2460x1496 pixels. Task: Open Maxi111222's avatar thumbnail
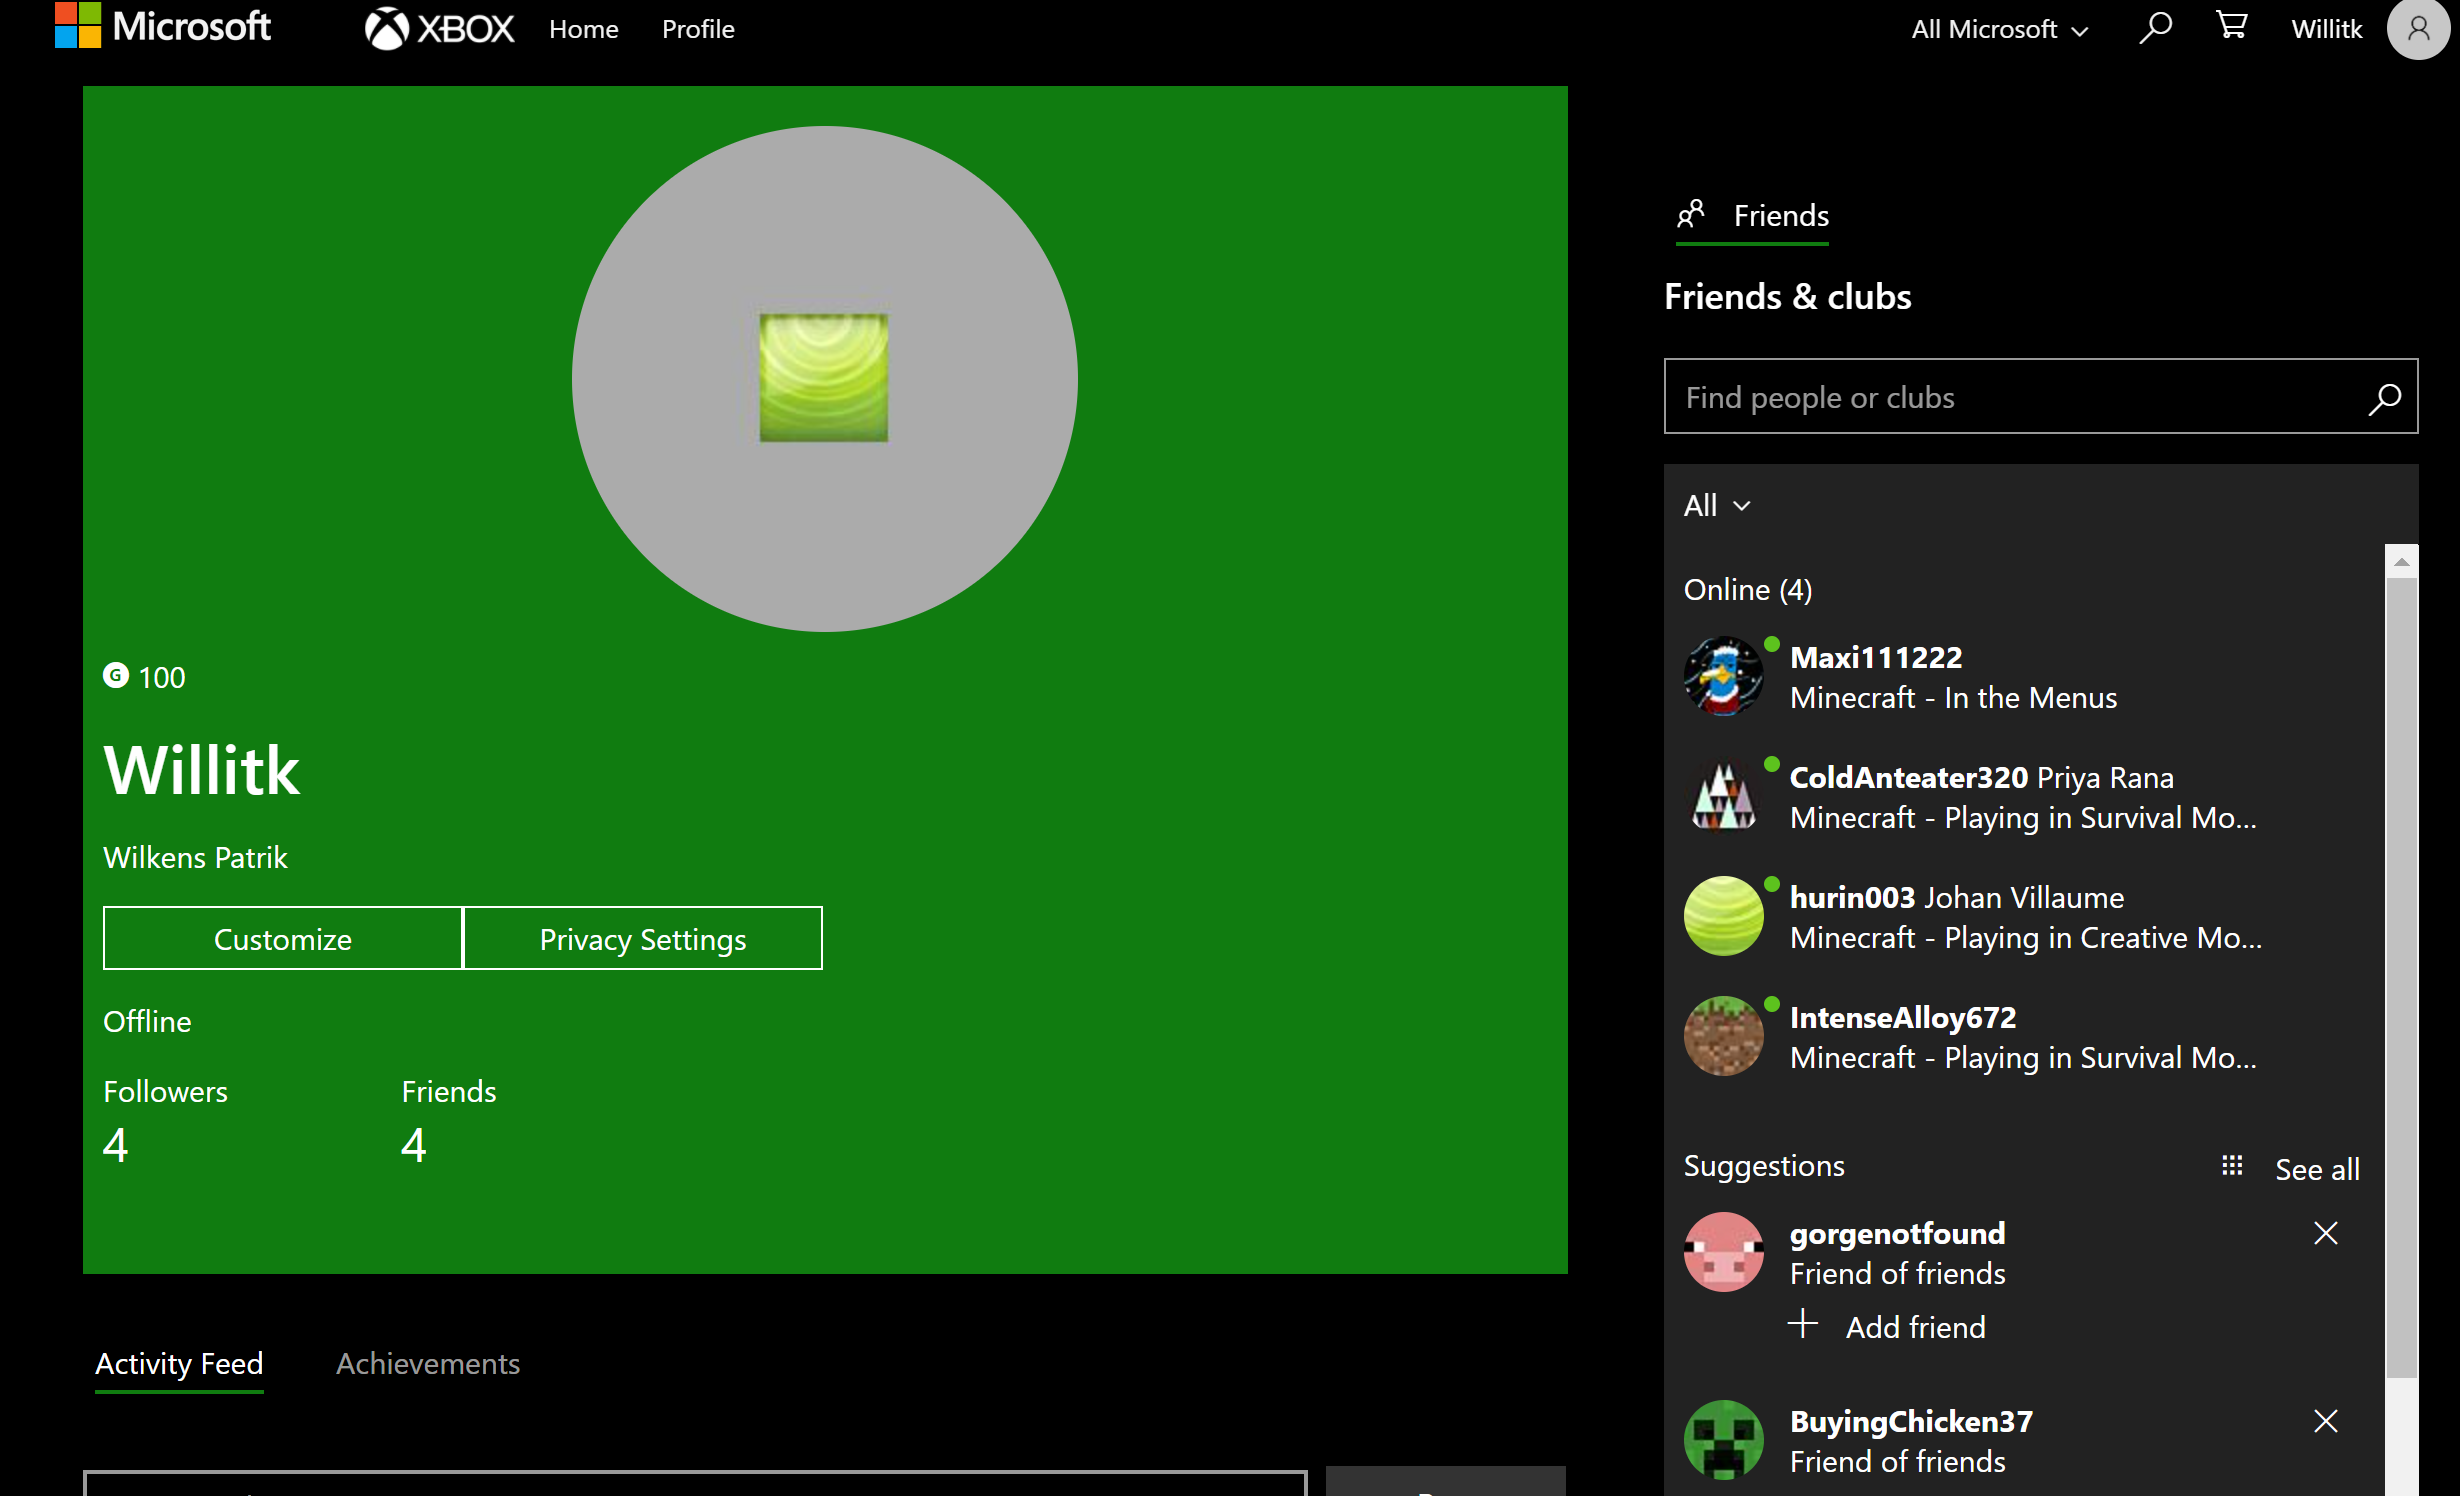pos(1723,677)
